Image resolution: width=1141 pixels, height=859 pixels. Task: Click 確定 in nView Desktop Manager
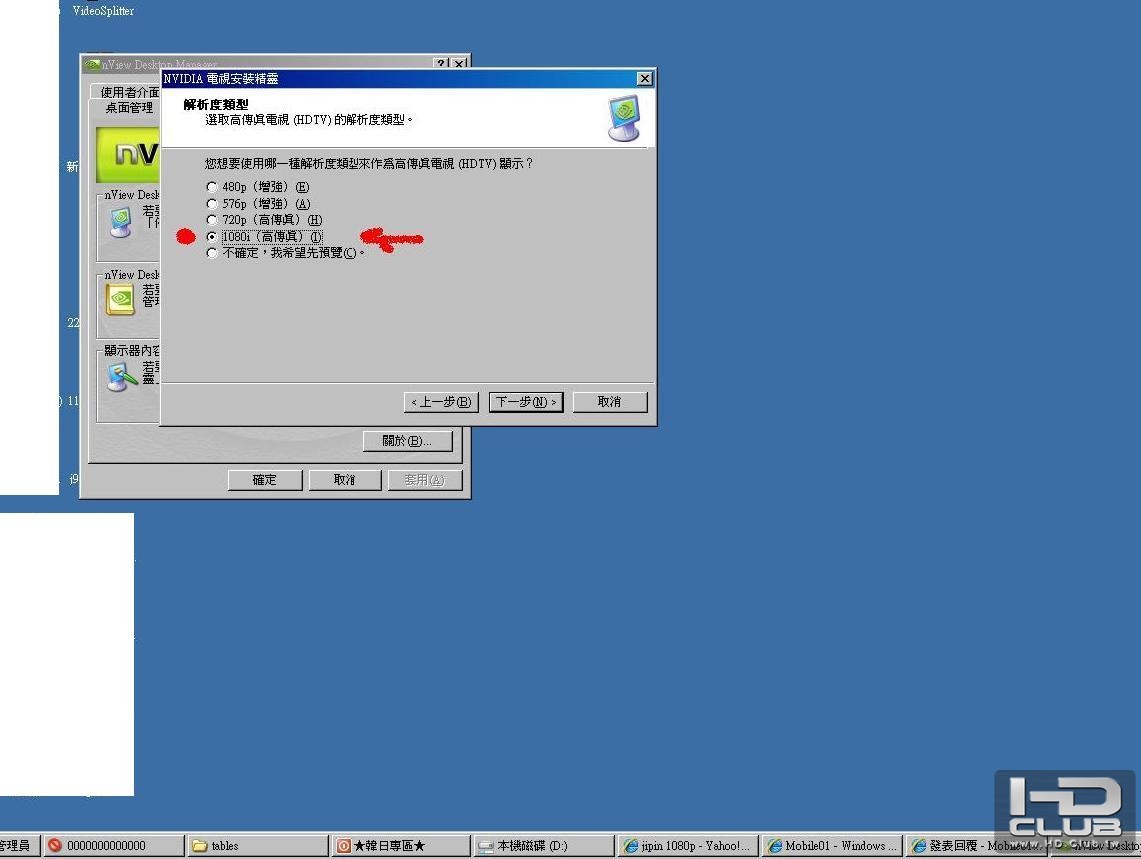click(x=265, y=480)
